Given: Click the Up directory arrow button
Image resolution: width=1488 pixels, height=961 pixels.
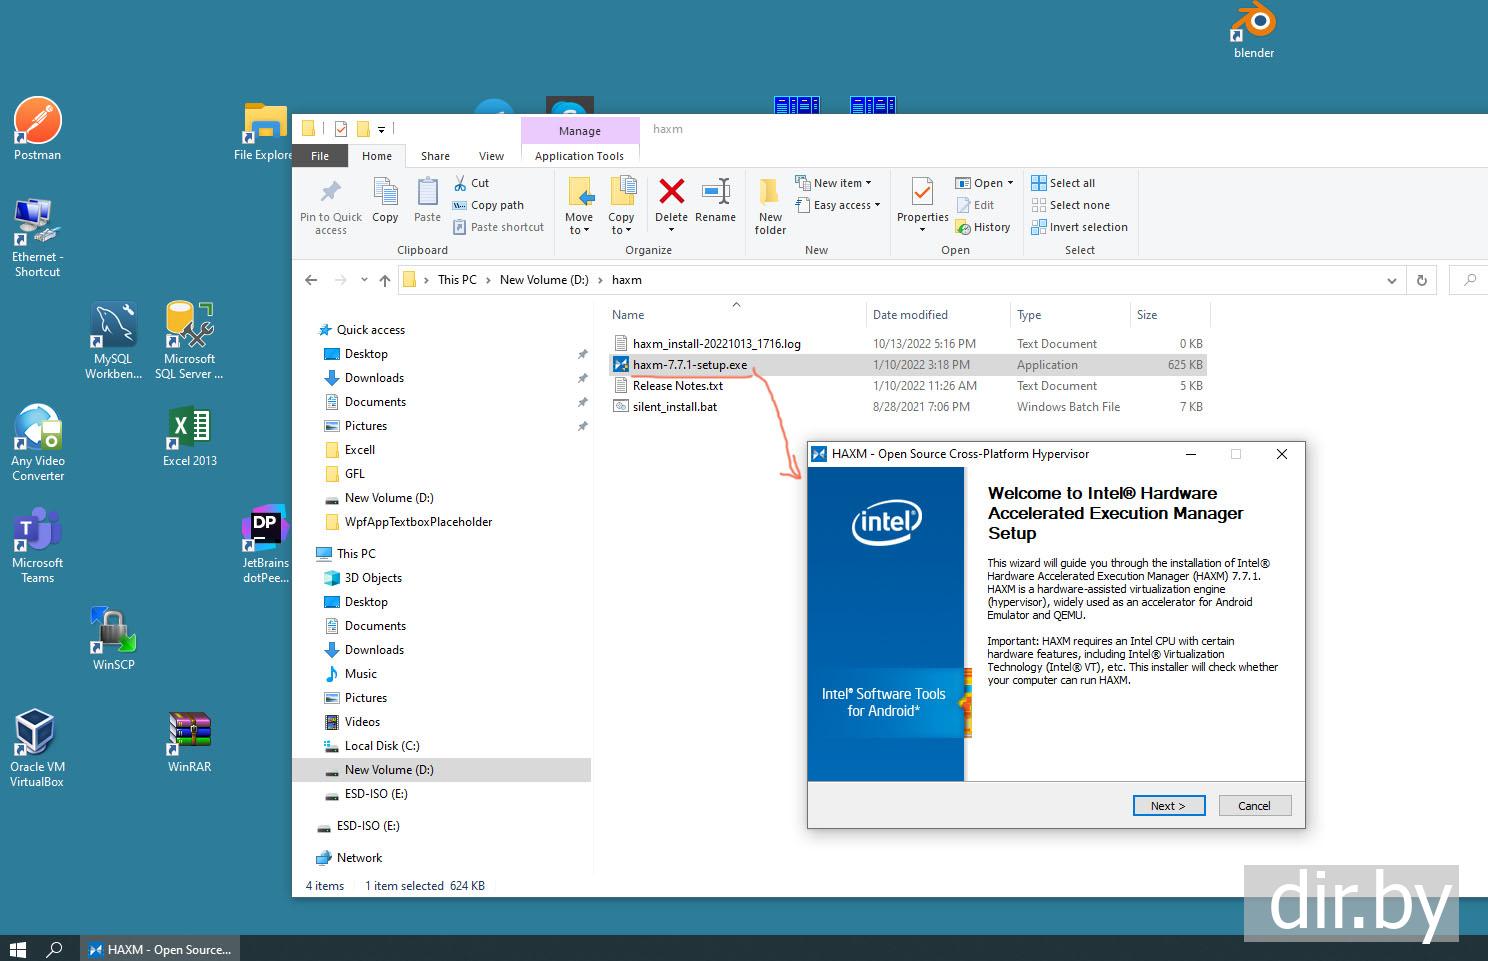Looking at the screenshot, I should point(385,281).
